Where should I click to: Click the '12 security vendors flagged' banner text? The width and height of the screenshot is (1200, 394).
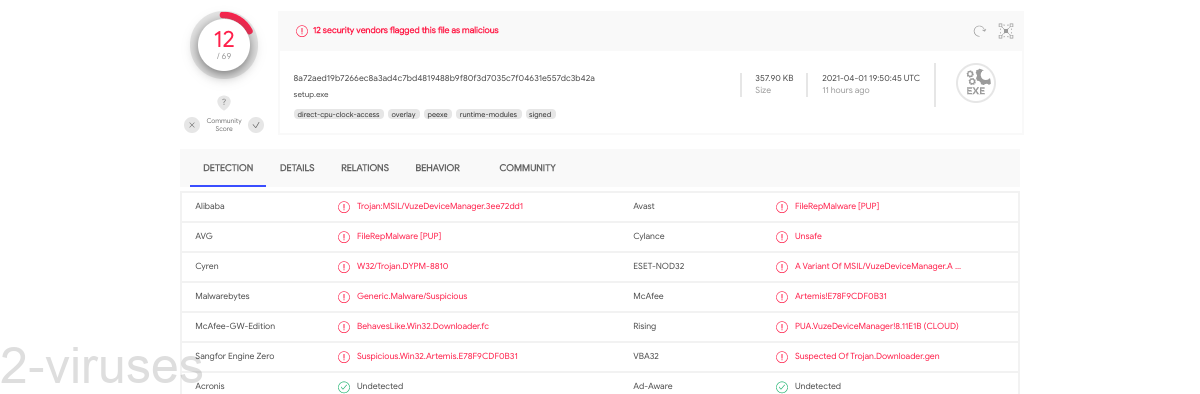(406, 31)
